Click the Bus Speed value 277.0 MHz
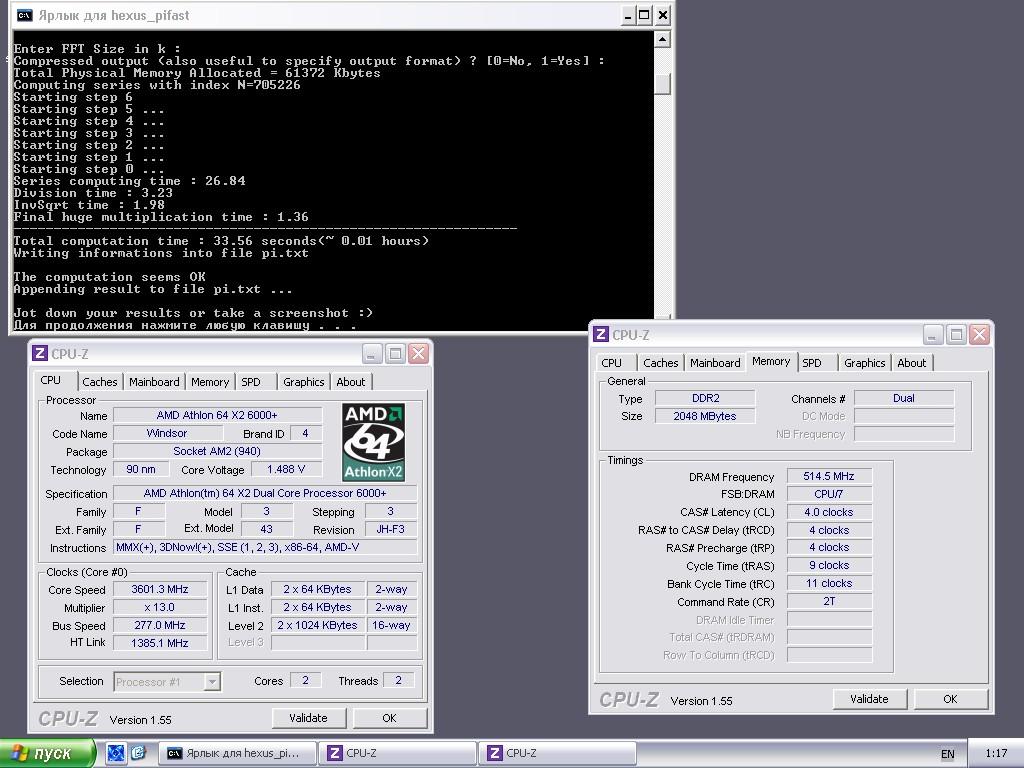The image size is (1024, 768). click(x=160, y=626)
